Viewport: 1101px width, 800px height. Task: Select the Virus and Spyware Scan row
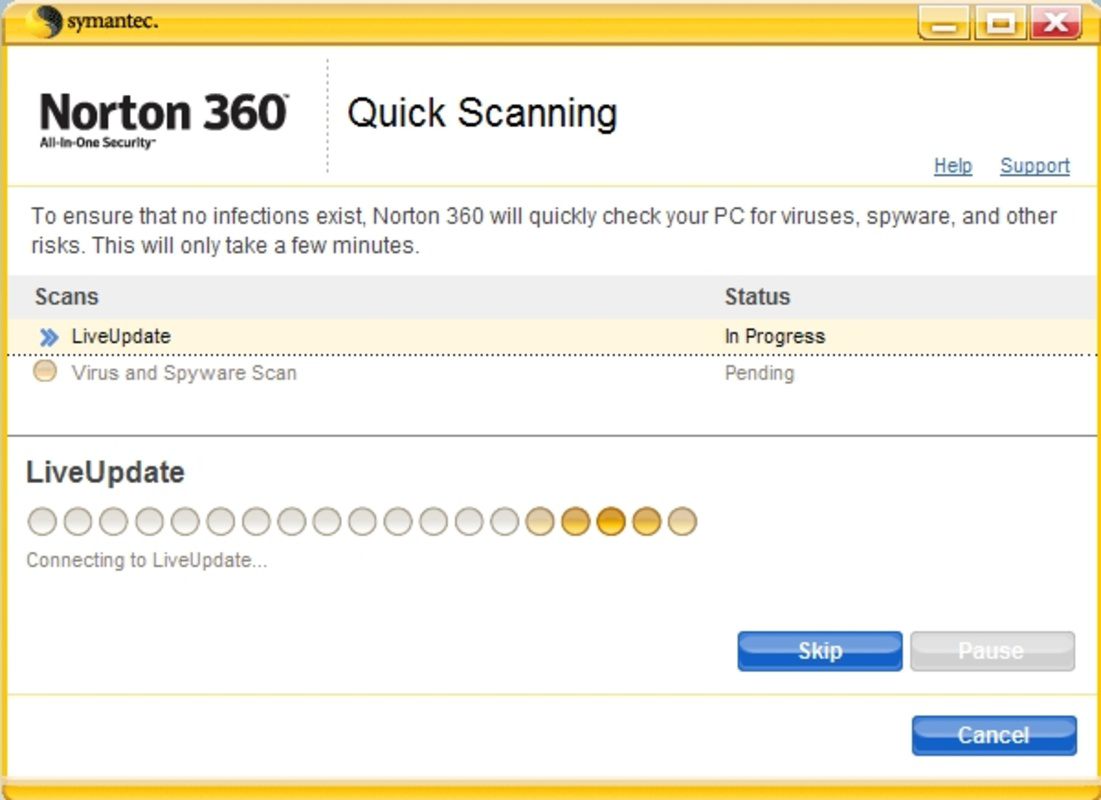click(552, 372)
